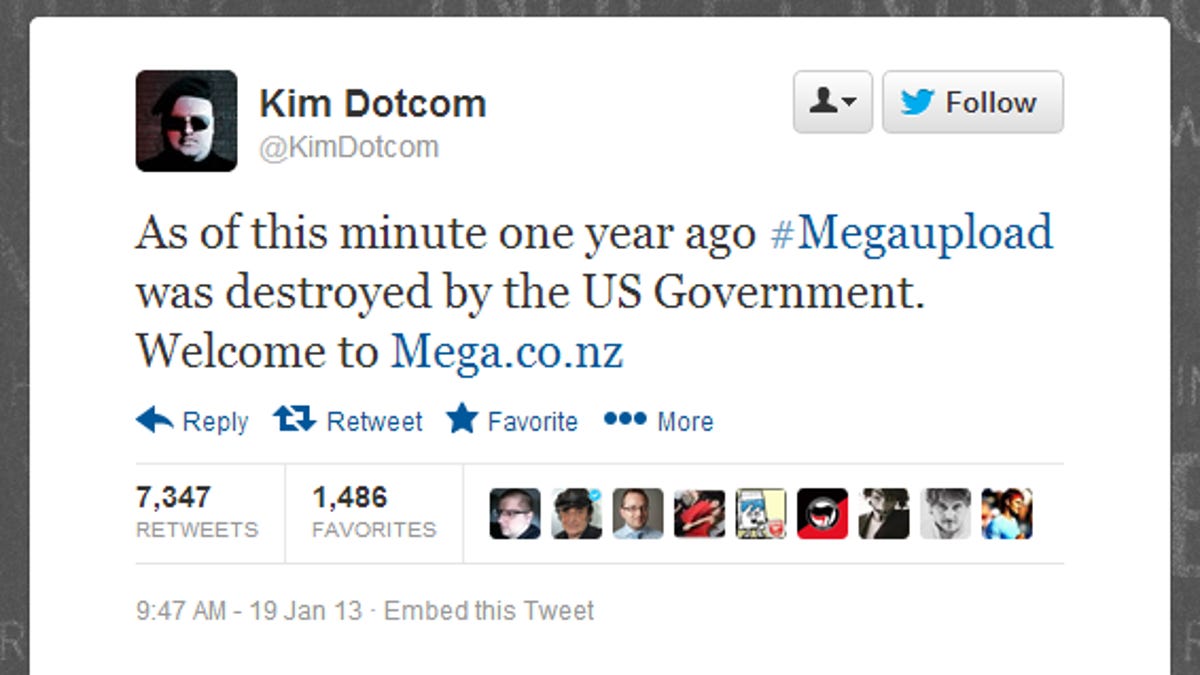1200x675 pixels.
Task: Open the 9:47 AM - 19 Jan 13 timestamp
Action: pos(248,611)
